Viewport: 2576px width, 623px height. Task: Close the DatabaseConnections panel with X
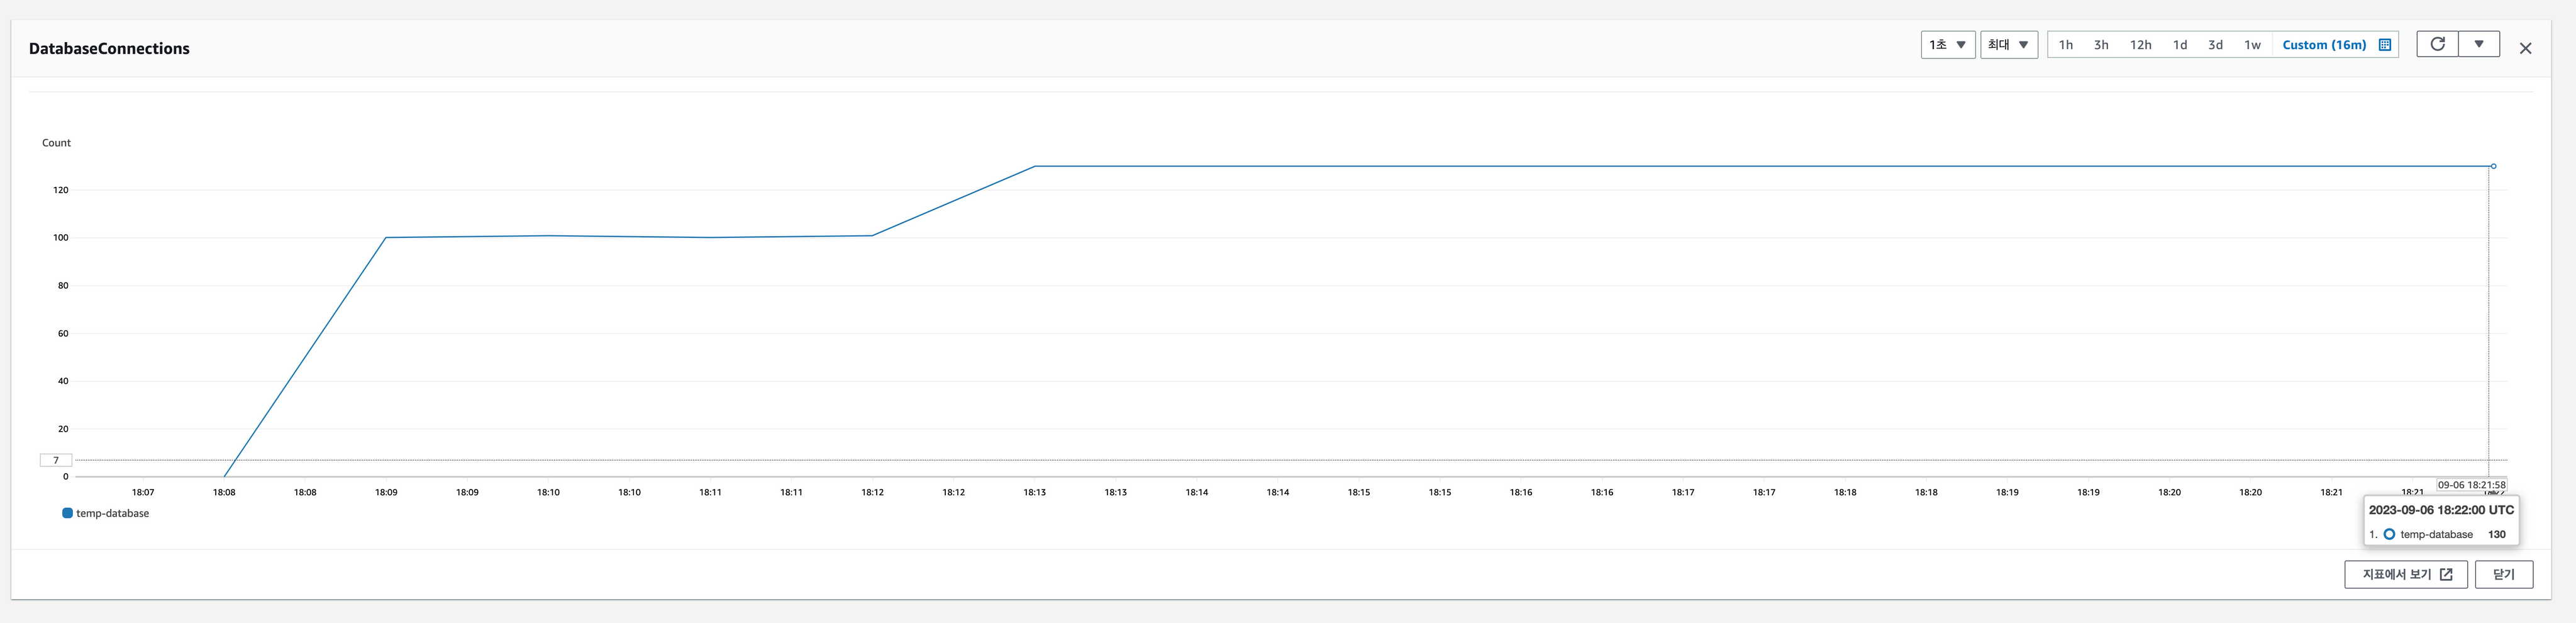[2525, 48]
